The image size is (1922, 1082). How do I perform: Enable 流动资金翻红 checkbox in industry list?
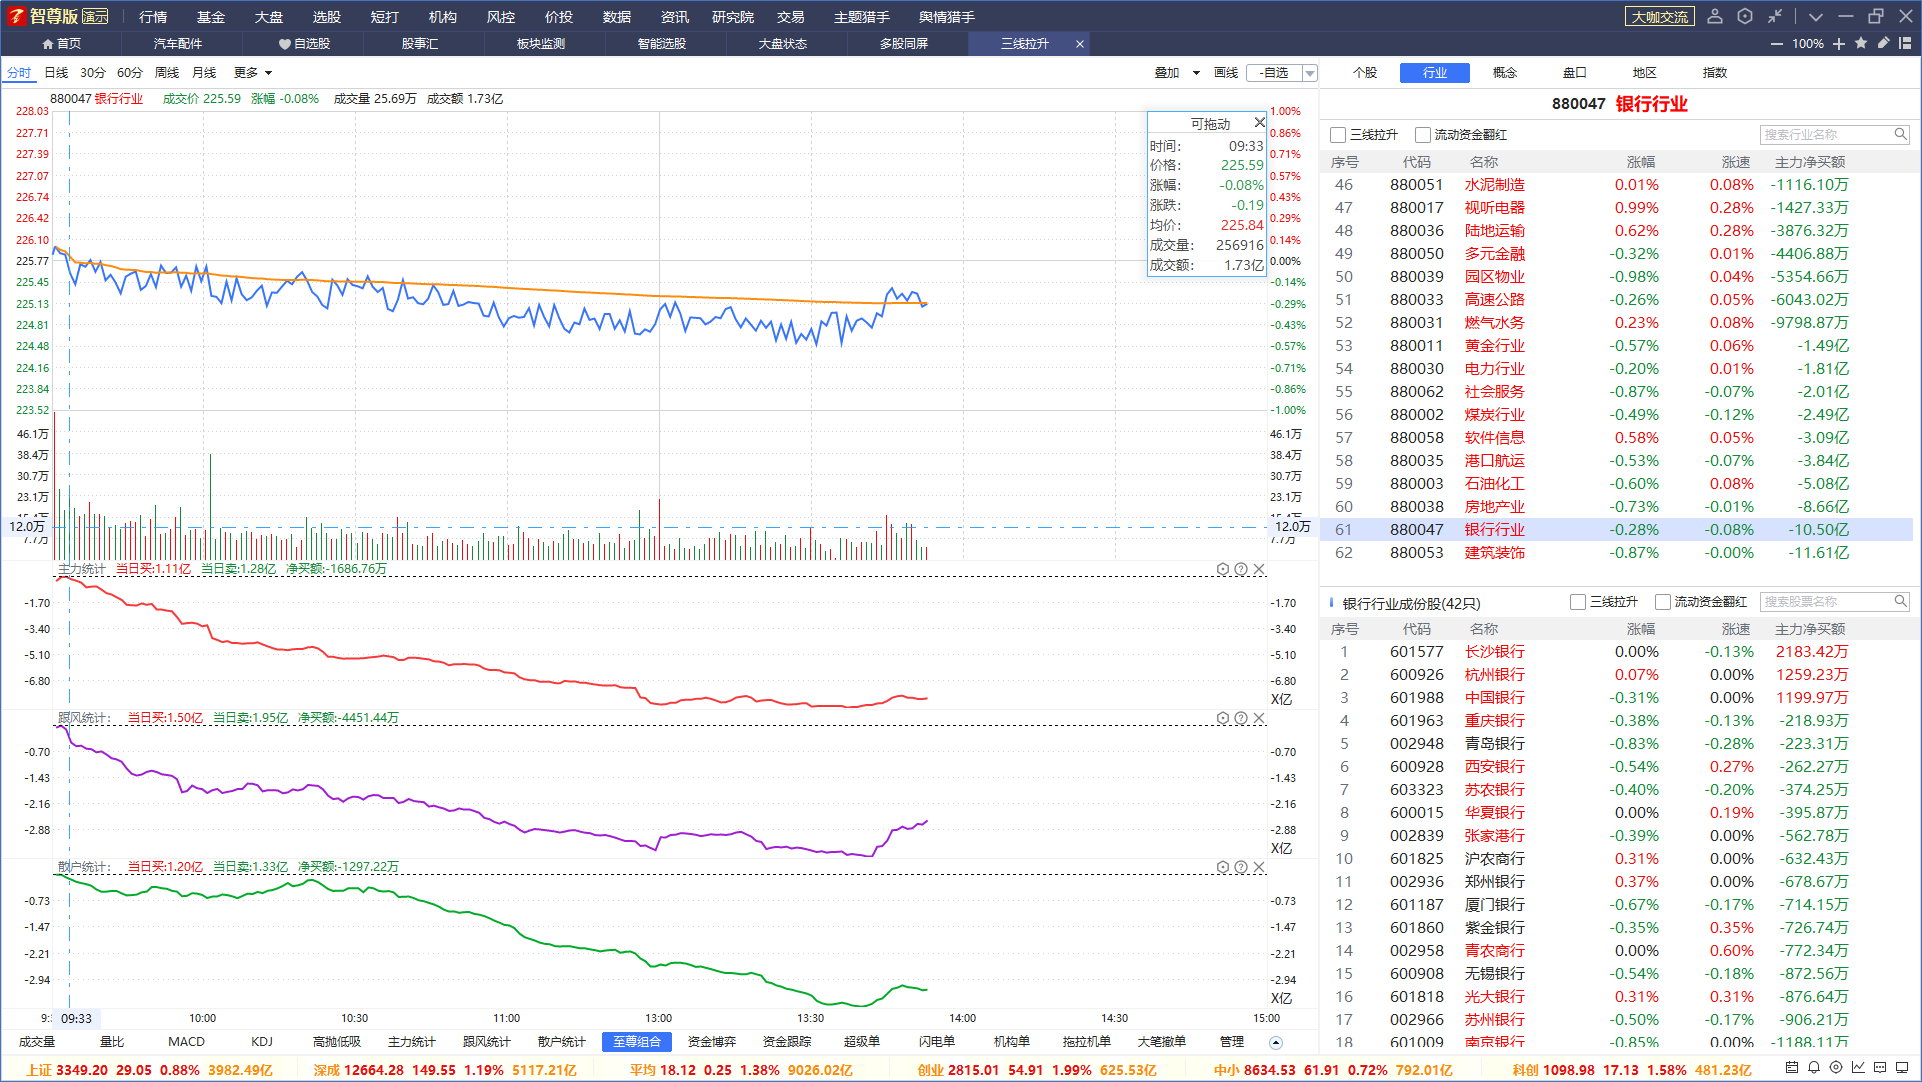1423,135
